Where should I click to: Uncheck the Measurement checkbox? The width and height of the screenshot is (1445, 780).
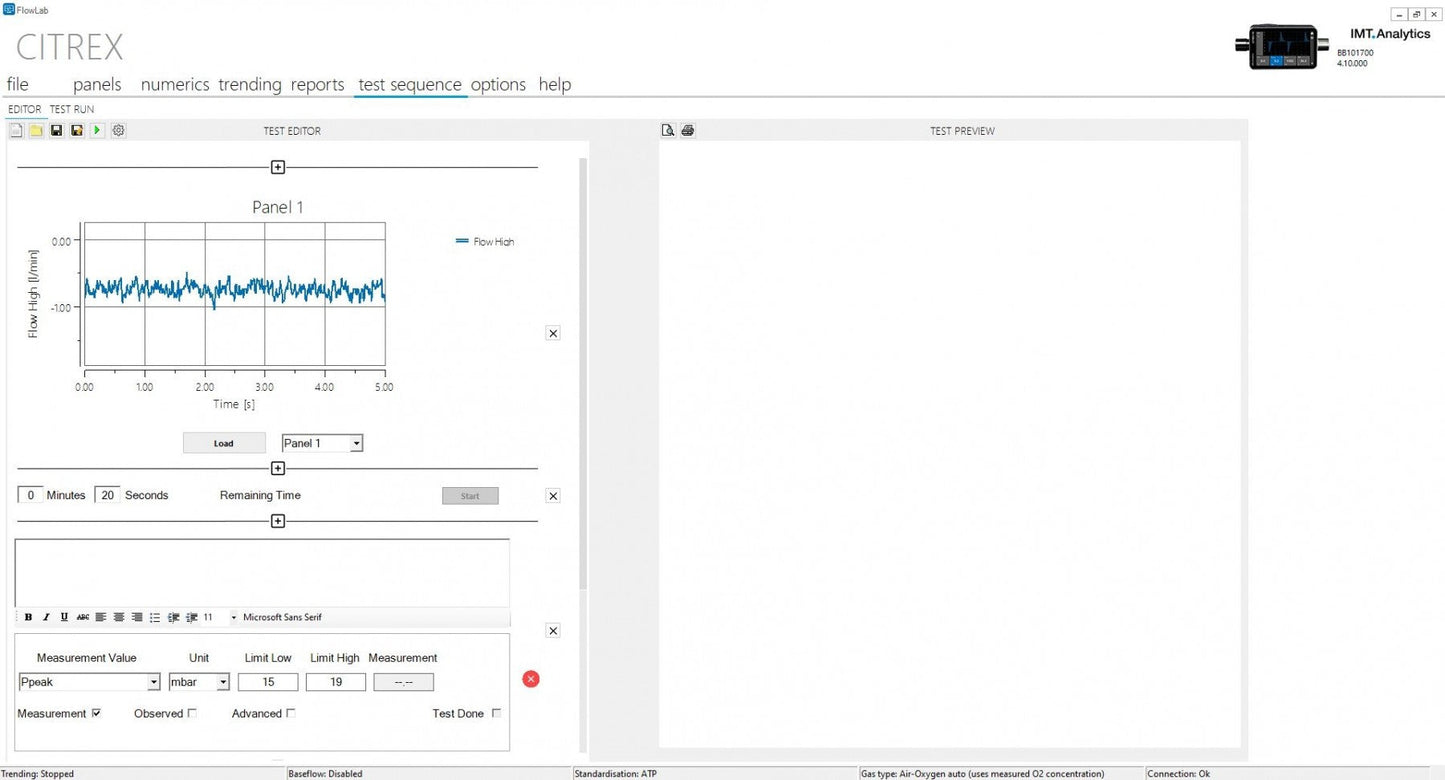pyautogui.click(x=96, y=712)
